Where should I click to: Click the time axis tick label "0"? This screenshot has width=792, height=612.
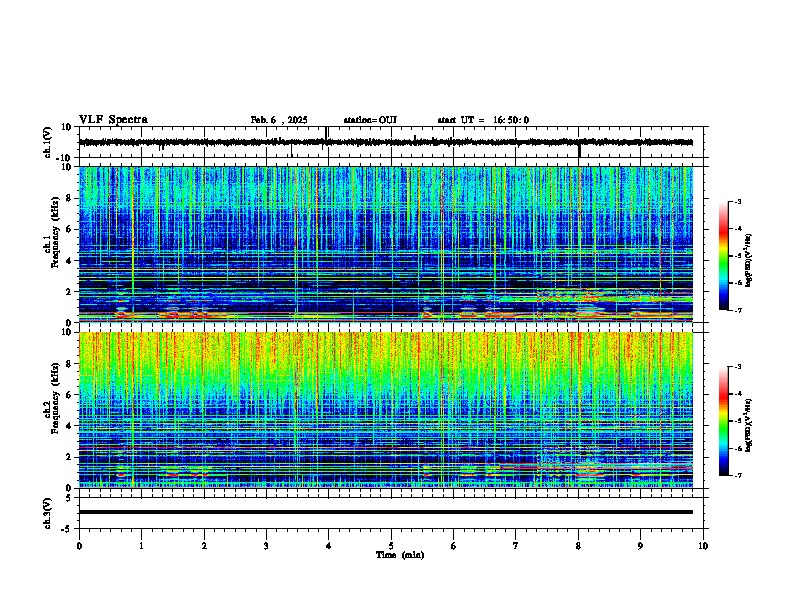[79, 546]
